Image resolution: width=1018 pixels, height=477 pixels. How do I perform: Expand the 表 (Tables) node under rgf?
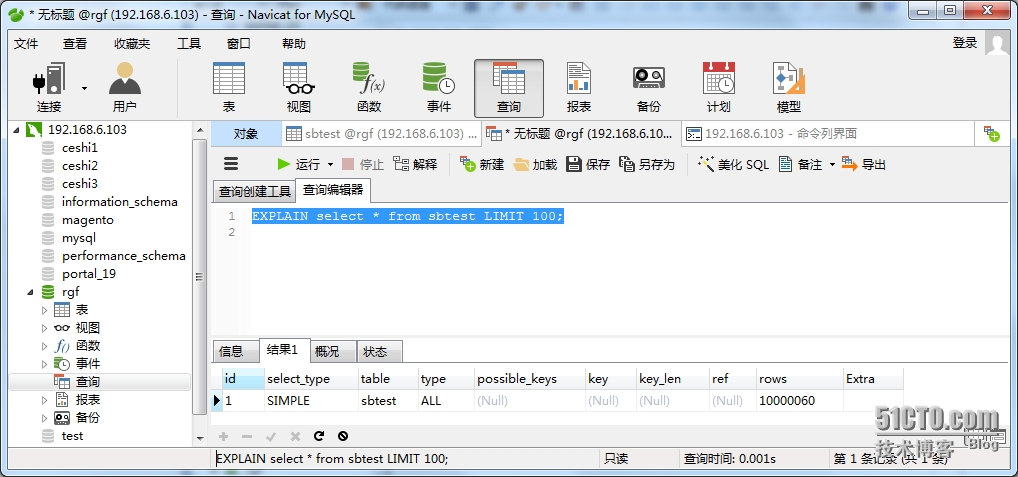(44, 310)
